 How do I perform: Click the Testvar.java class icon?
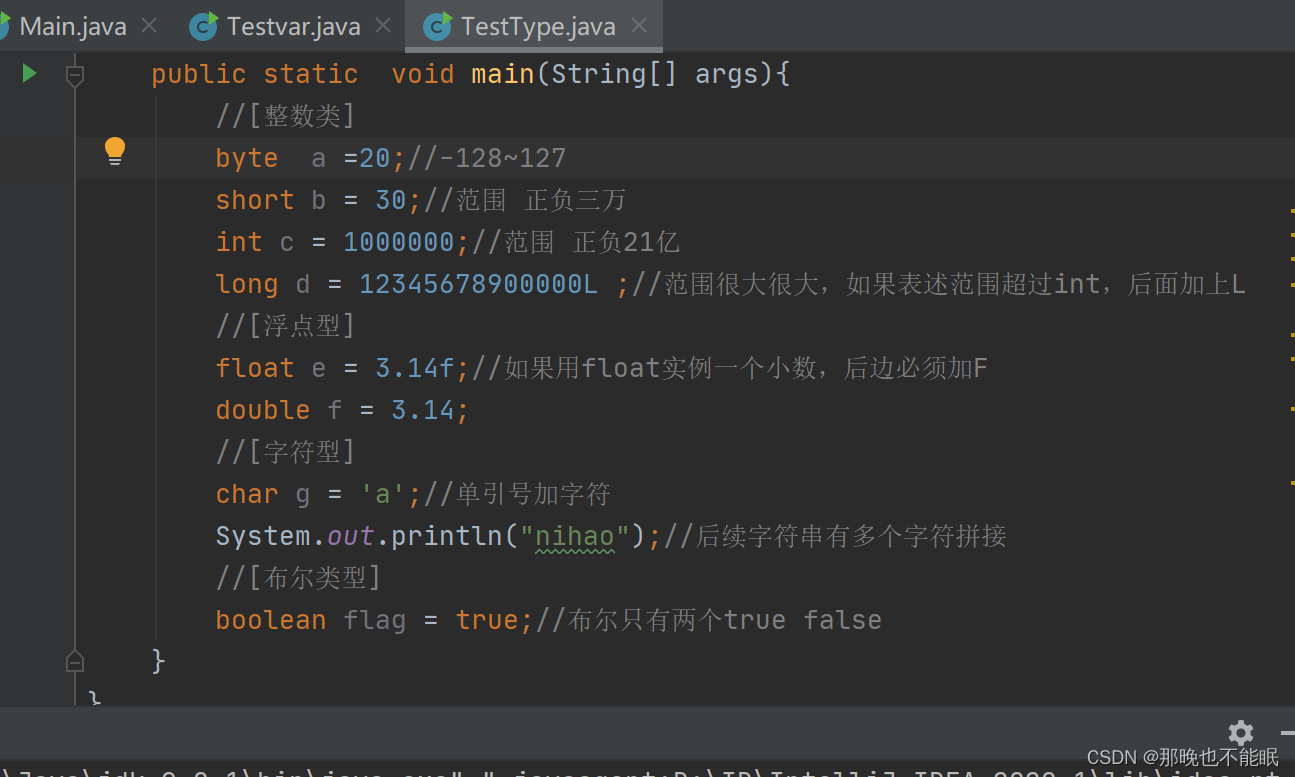(x=204, y=26)
